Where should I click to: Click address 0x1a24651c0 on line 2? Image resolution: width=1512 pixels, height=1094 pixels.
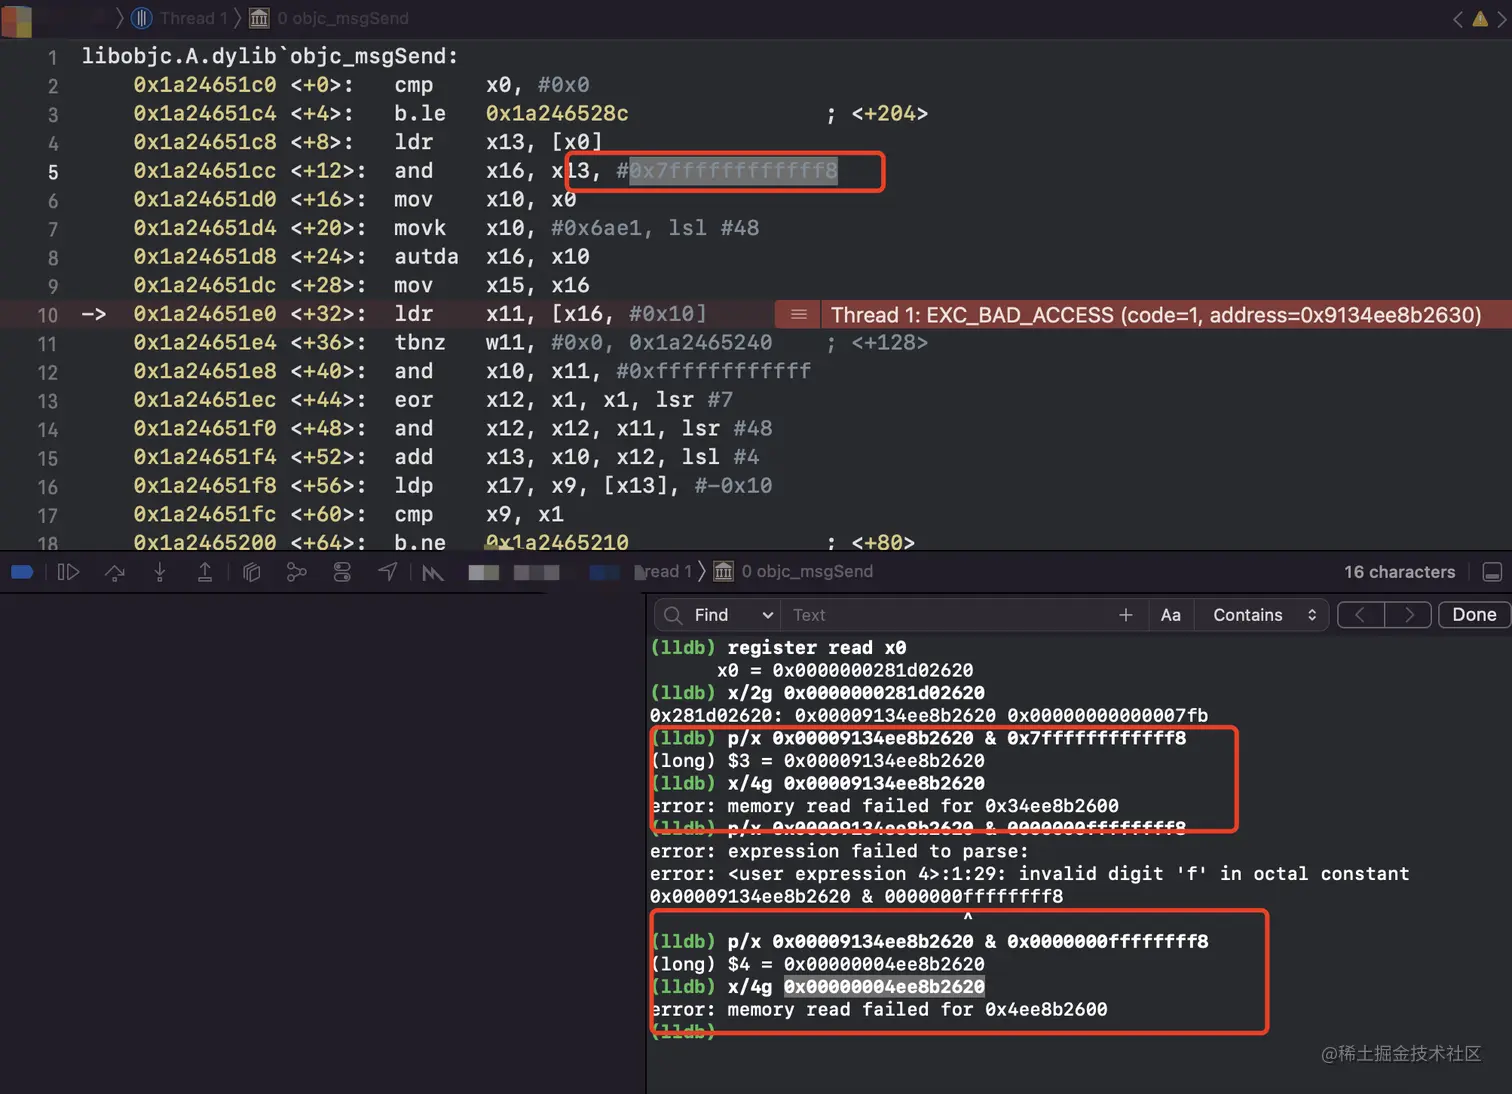click(205, 85)
